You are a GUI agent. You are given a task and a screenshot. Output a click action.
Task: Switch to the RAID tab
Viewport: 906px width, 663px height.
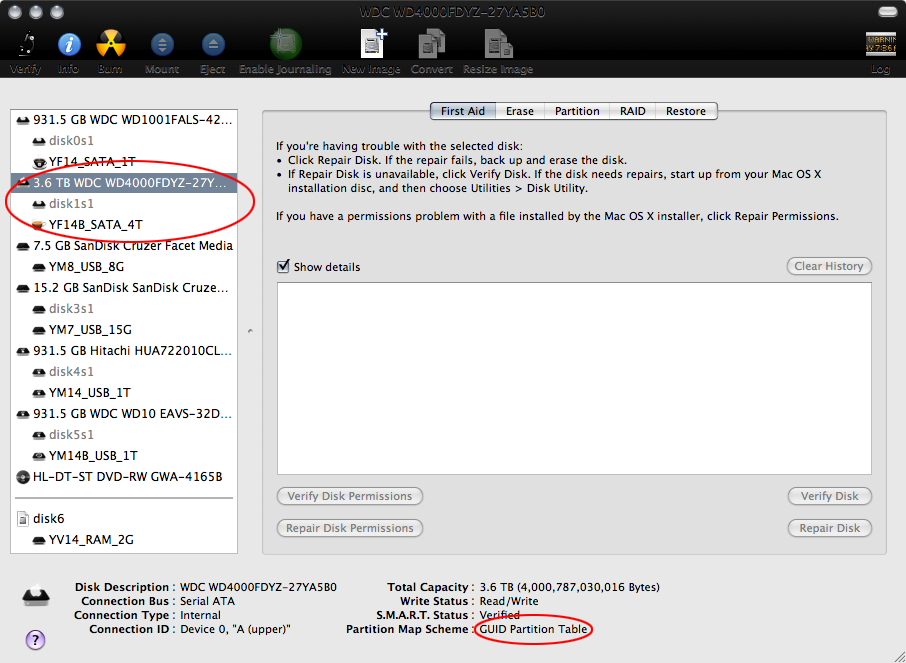[x=633, y=111]
